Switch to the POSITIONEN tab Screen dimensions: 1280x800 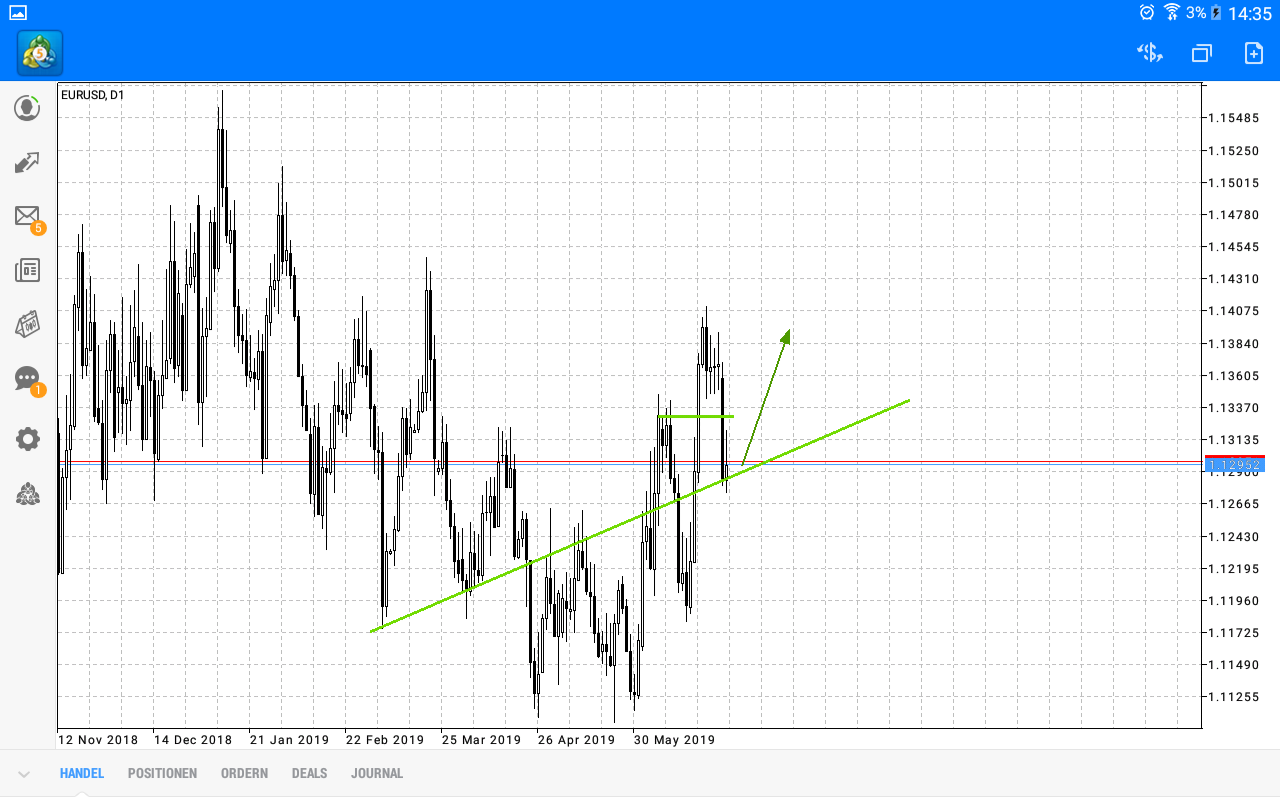point(162,773)
